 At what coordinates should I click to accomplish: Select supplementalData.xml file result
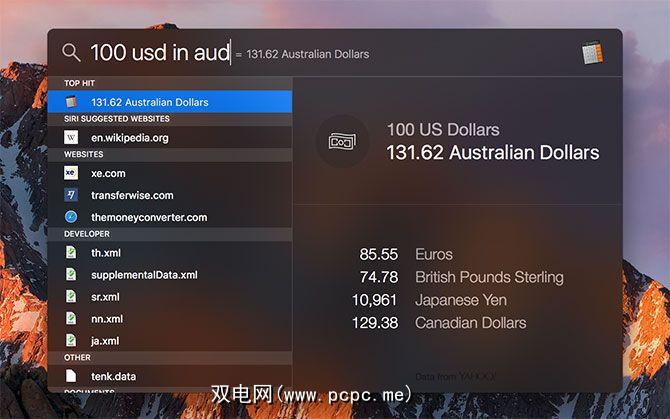(170, 275)
